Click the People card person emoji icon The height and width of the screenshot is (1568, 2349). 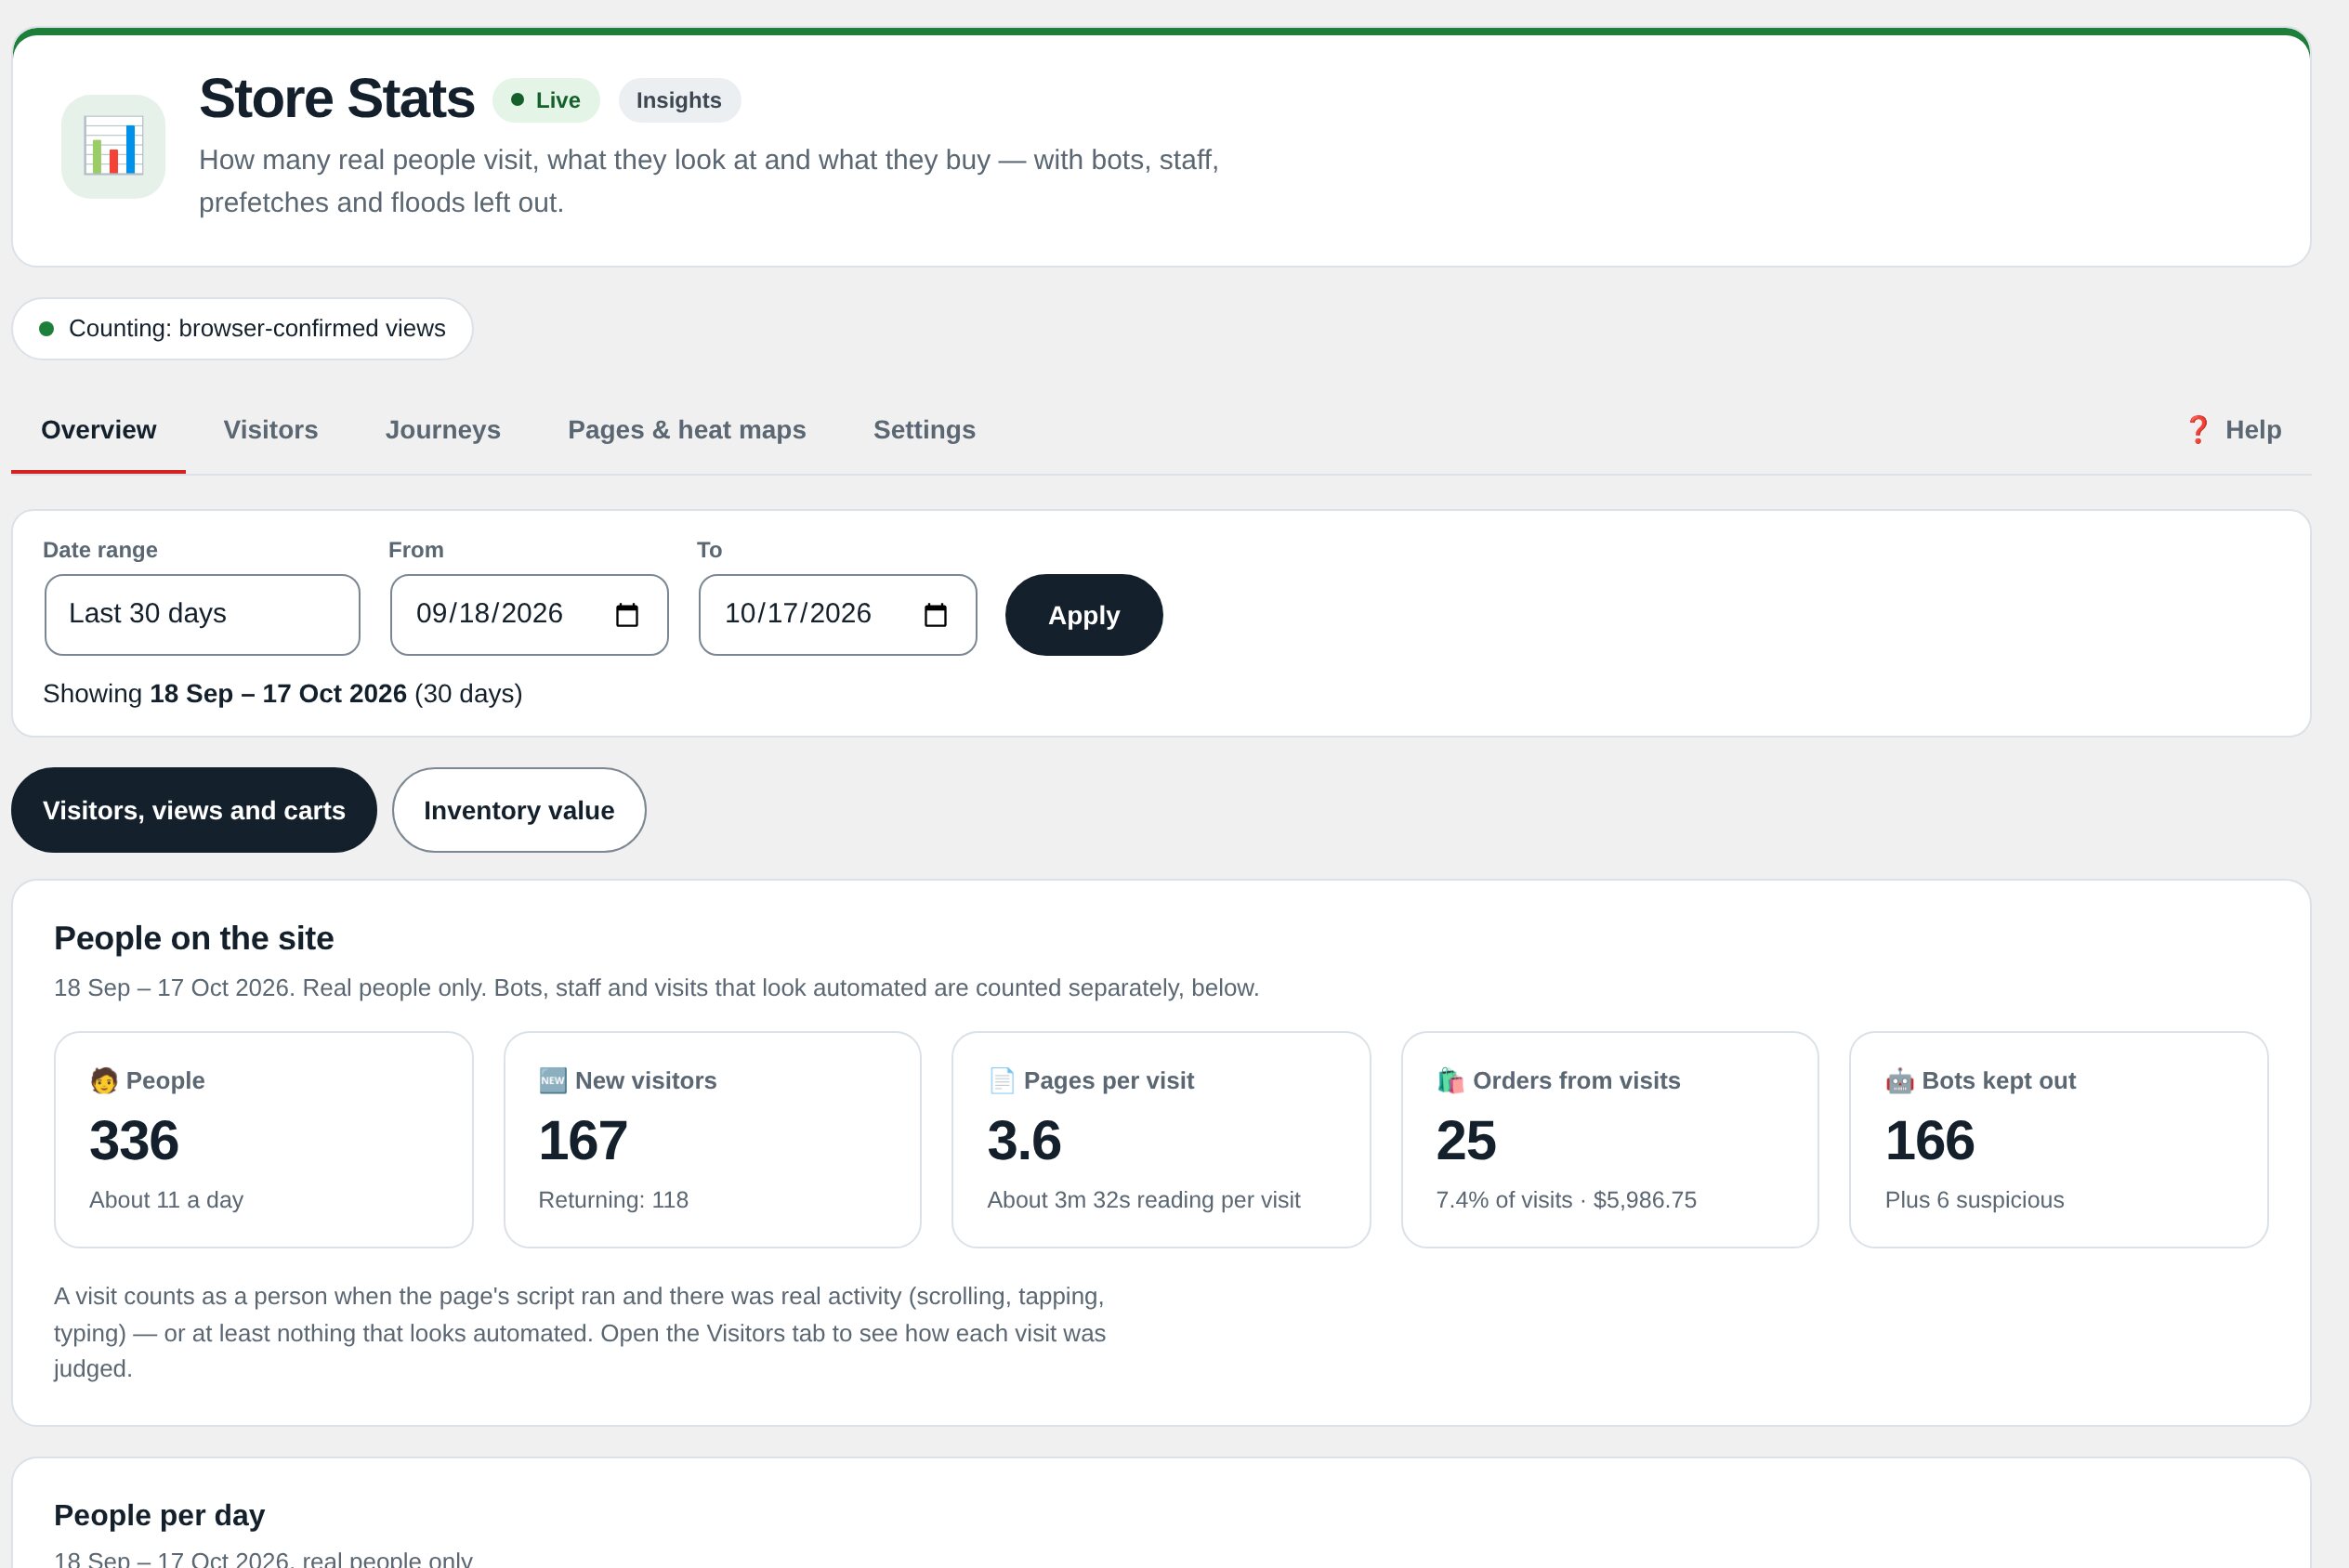click(104, 1081)
